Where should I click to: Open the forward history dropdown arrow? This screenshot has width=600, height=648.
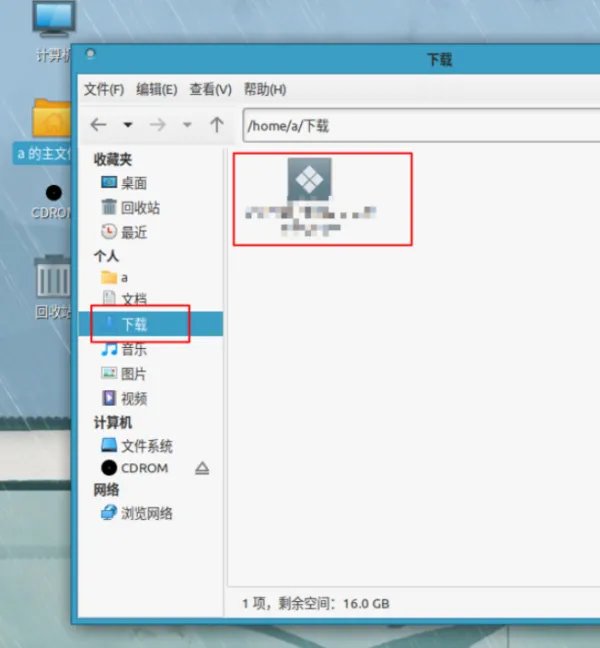tap(187, 124)
